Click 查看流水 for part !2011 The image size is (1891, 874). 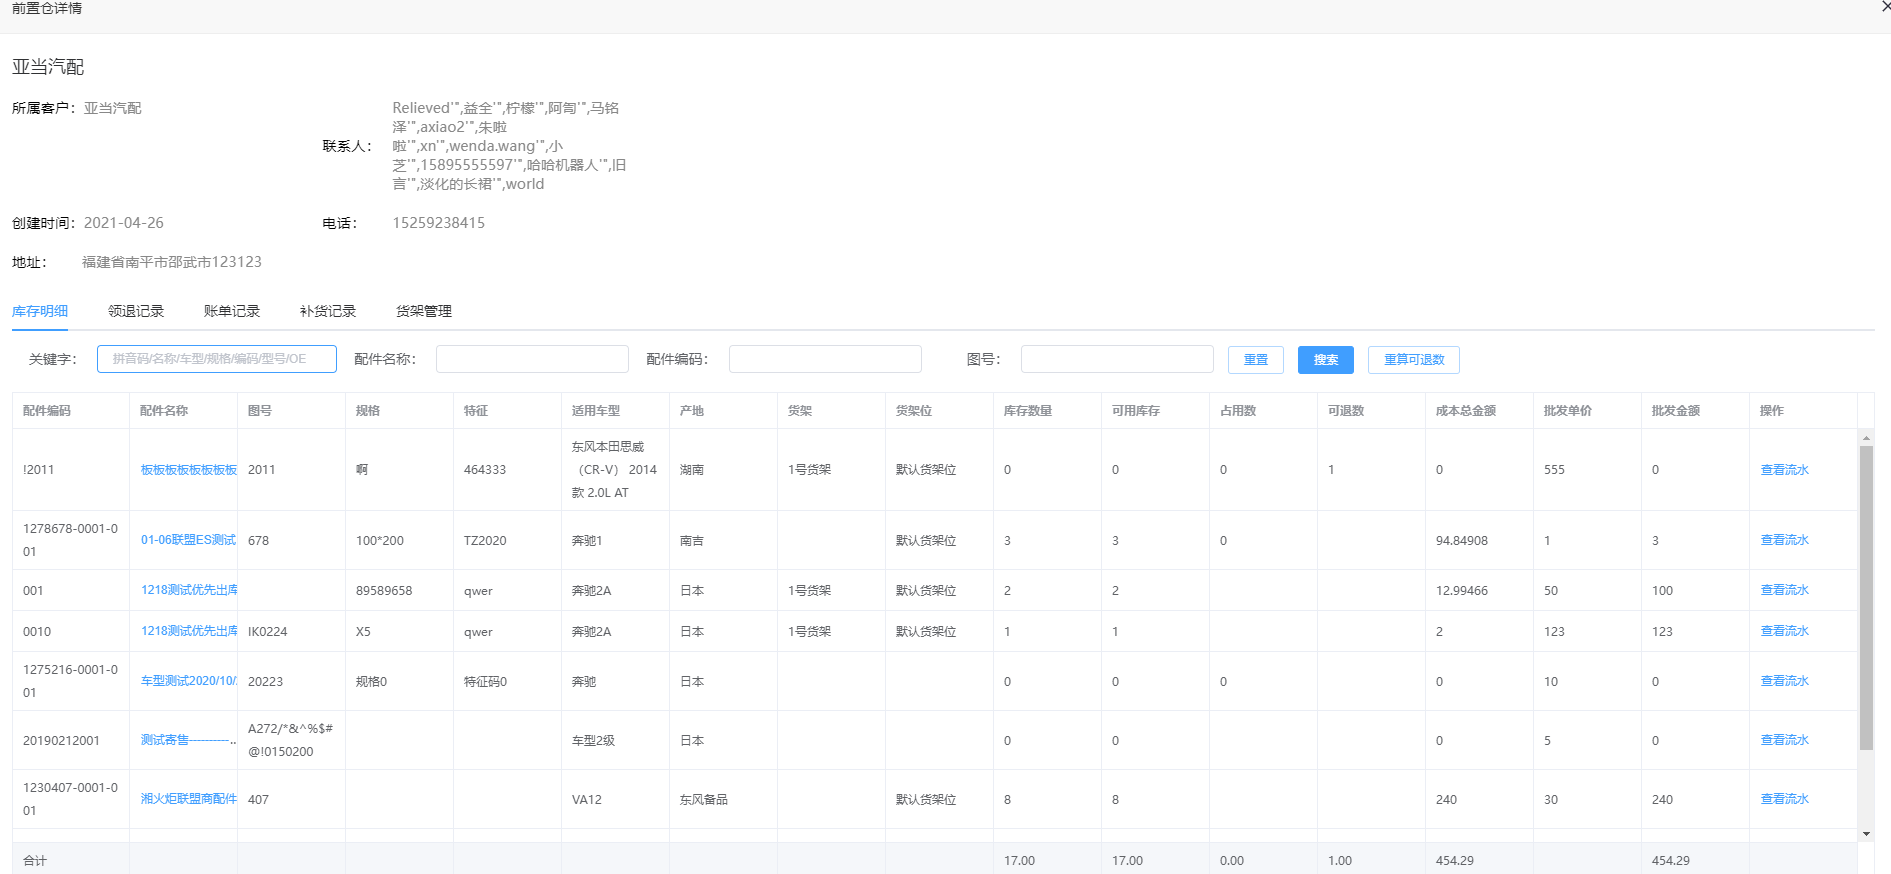click(1785, 470)
